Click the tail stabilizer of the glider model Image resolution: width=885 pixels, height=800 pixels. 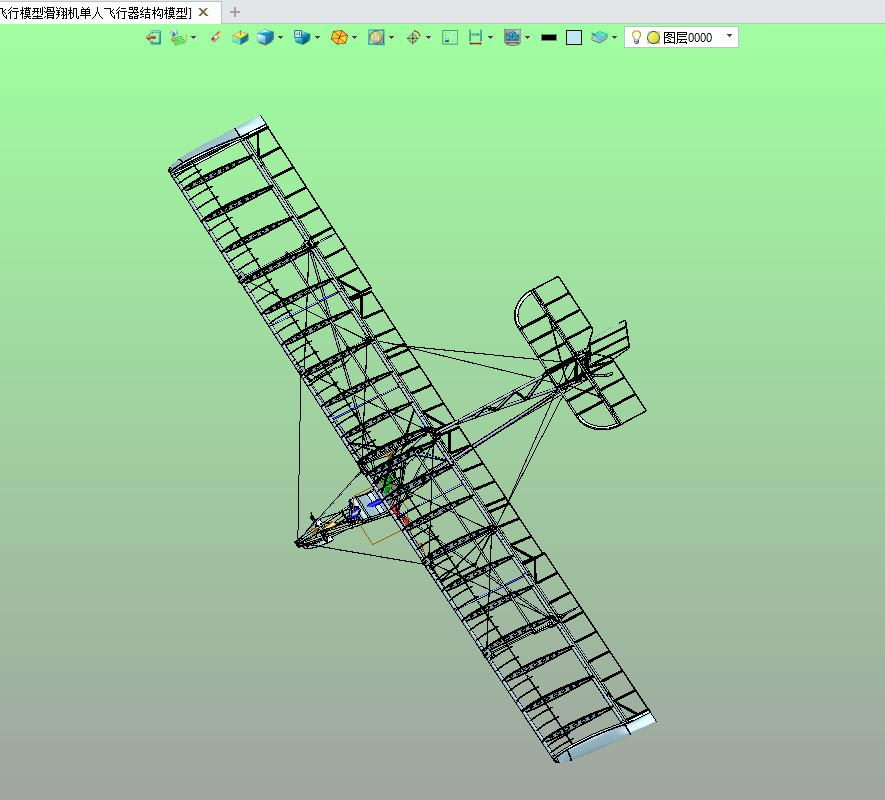580,353
